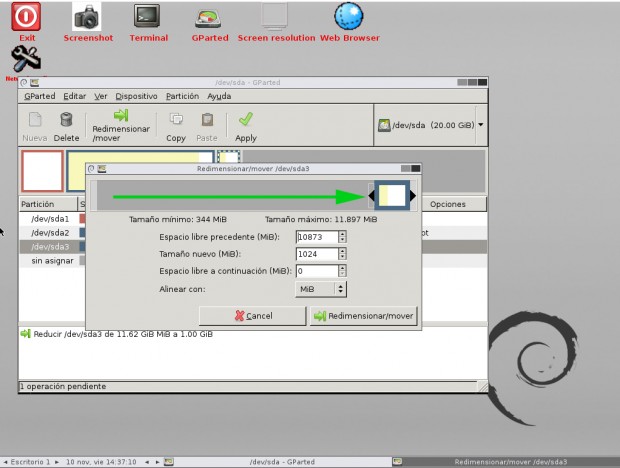The height and width of the screenshot is (468, 620).
Task: Select the small dashed sda3 partition graphic block
Action: [x=229, y=157]
